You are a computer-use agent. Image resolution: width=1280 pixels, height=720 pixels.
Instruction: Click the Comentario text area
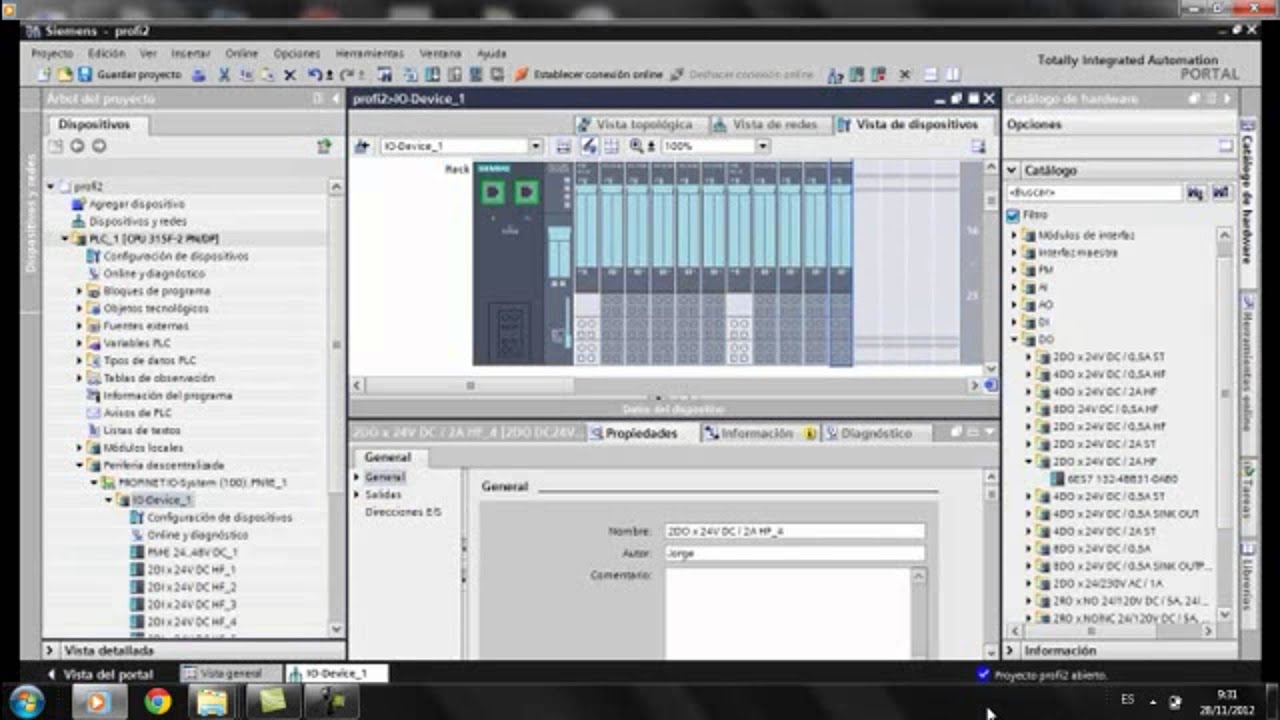788,613
